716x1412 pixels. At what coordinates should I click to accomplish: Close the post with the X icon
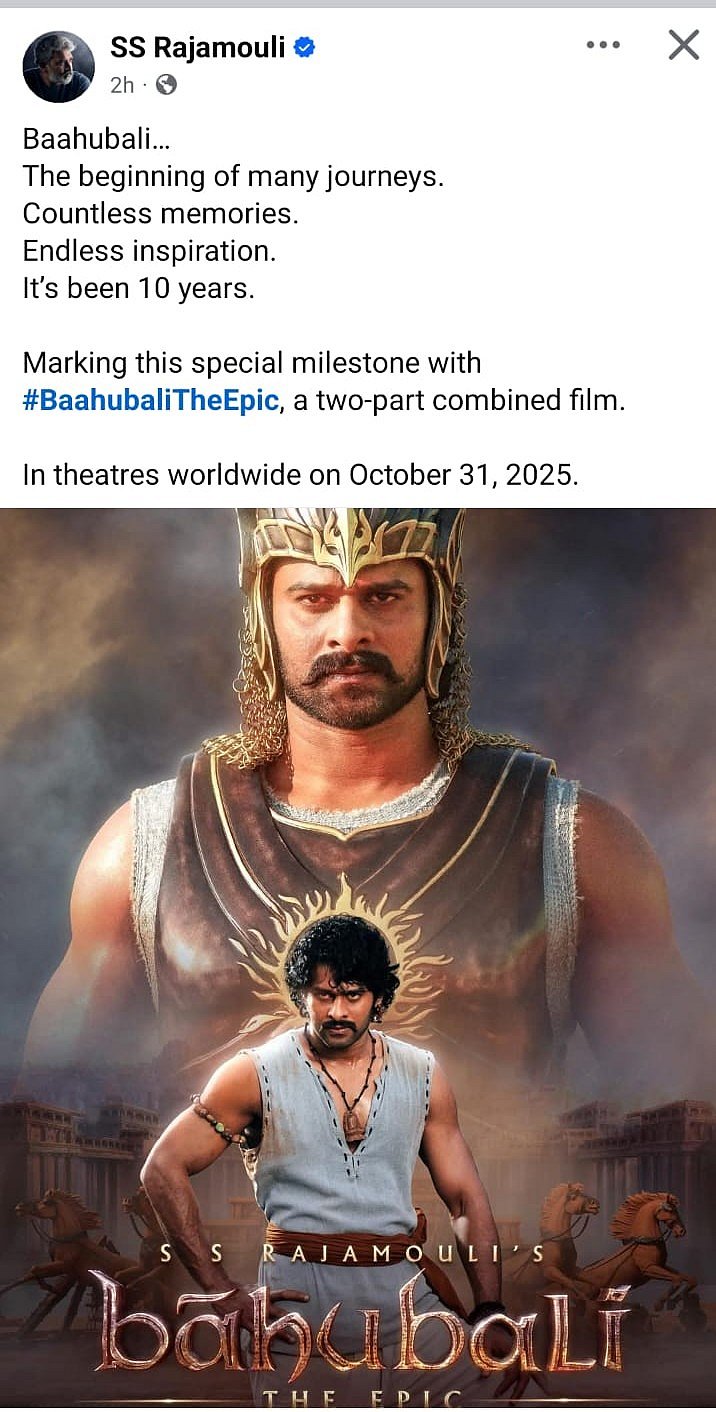(683, 45)
